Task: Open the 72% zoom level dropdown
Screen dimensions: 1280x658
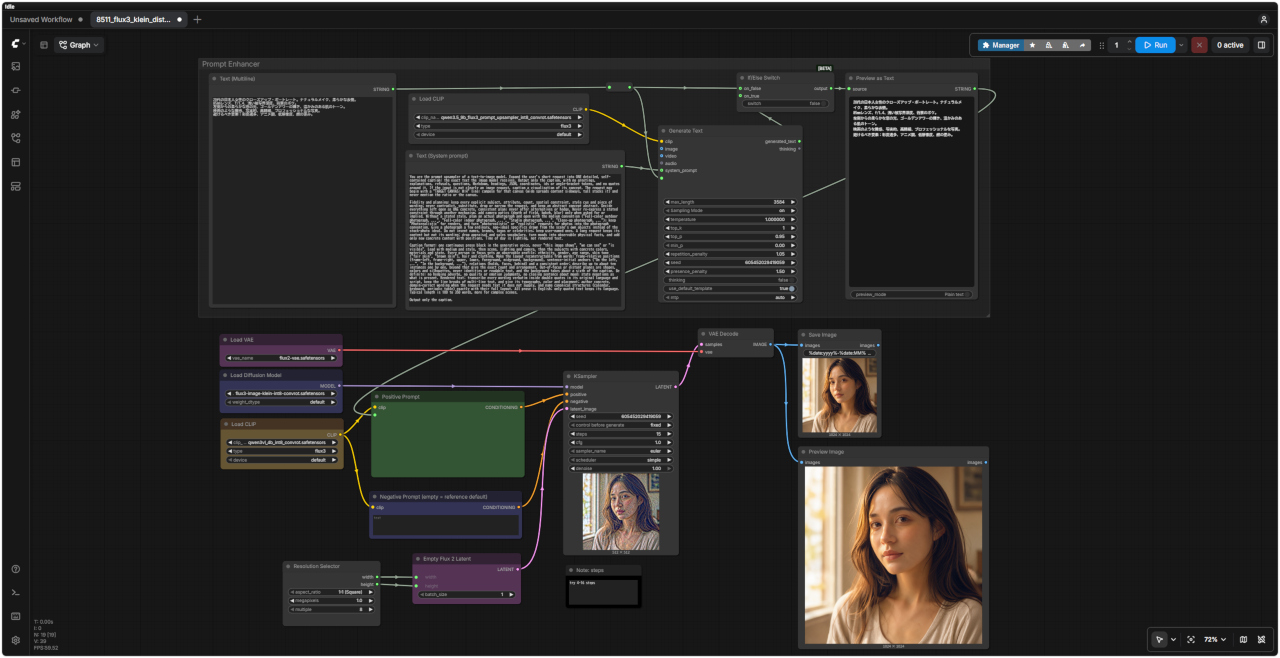Action: [x=1215, y=639]
